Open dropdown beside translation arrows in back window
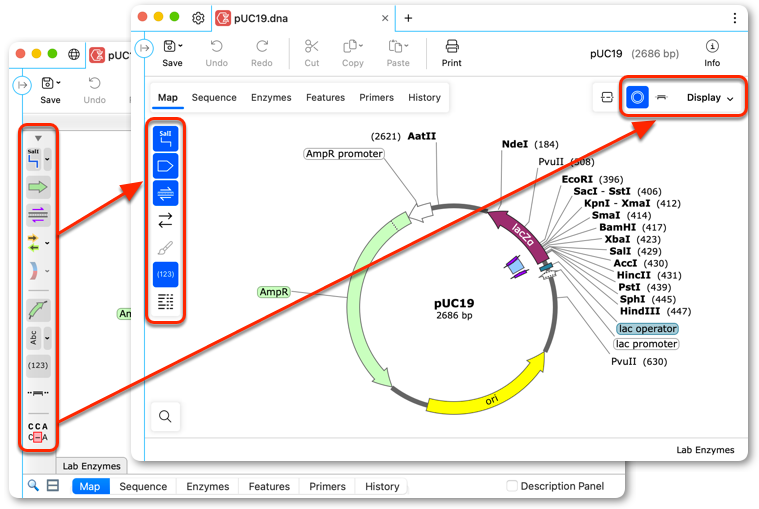 (47, 243)
